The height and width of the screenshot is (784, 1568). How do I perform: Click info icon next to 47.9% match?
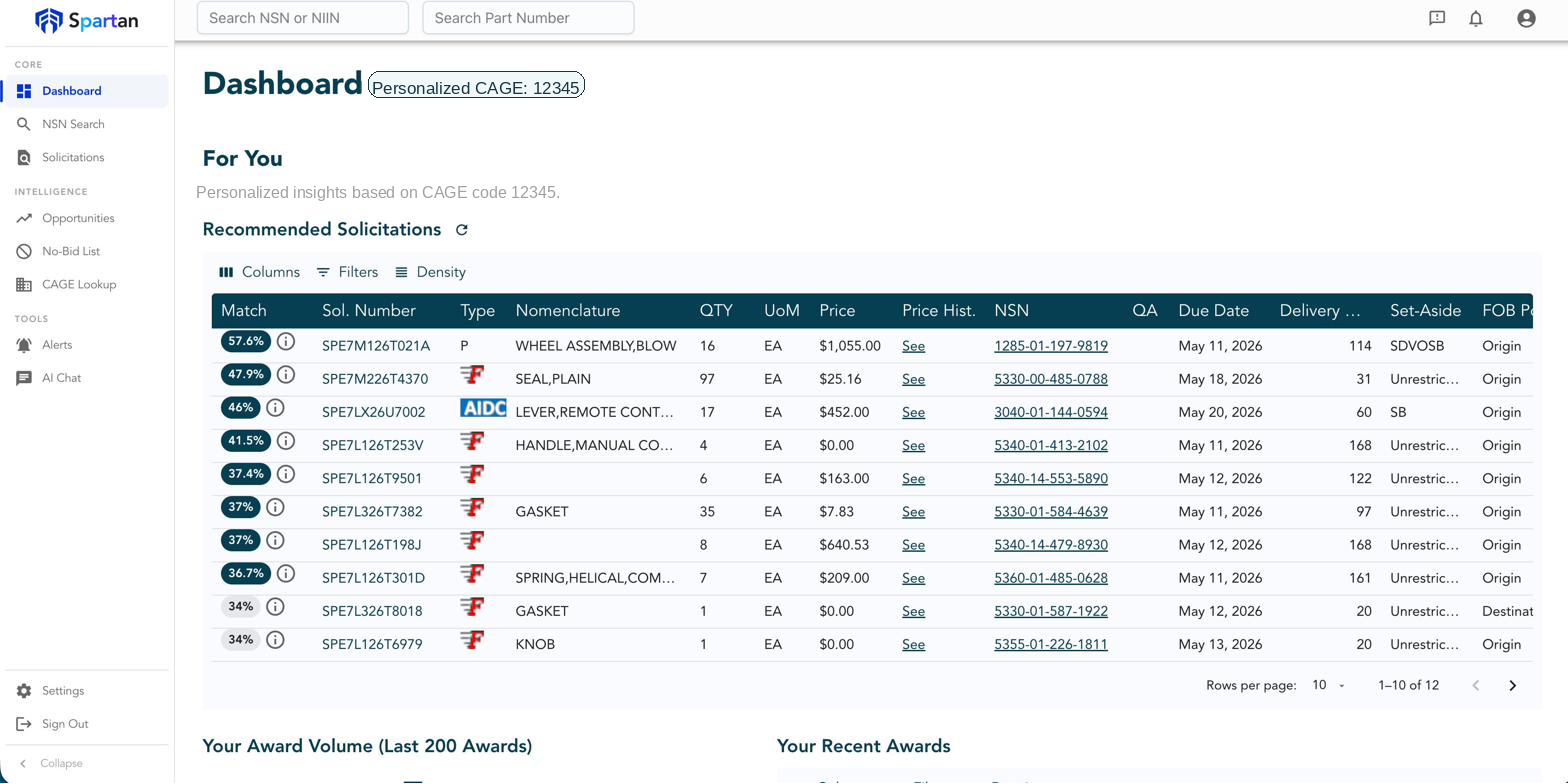click(x=286, y=375)
